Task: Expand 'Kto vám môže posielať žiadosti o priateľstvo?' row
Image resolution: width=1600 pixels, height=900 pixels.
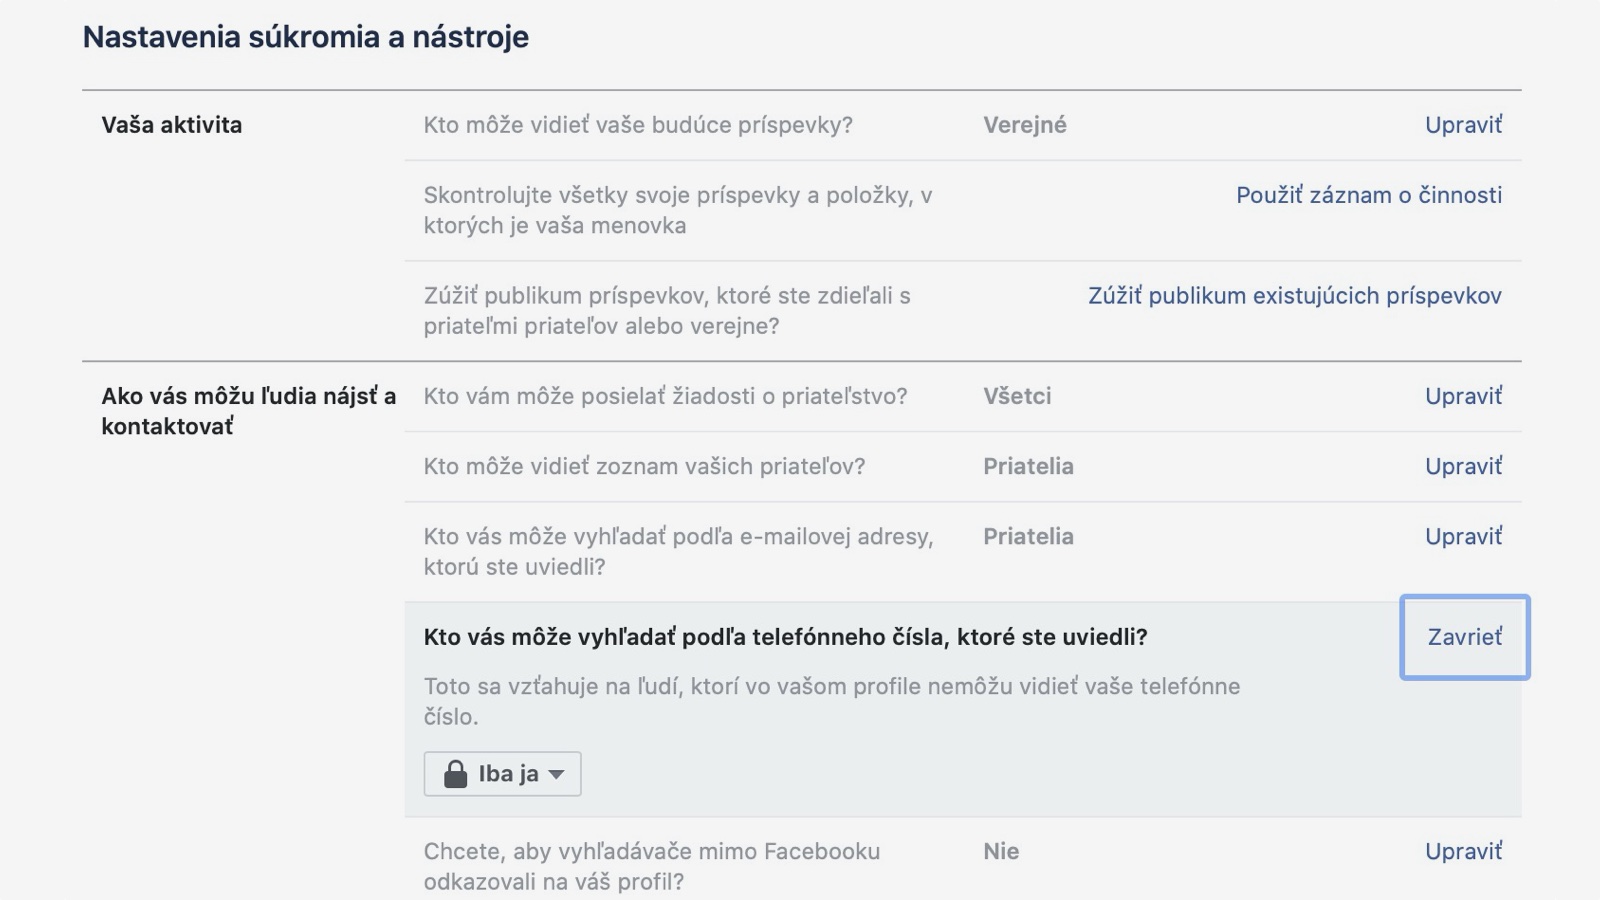Action: pyautogui.click(x=665, y=396)
